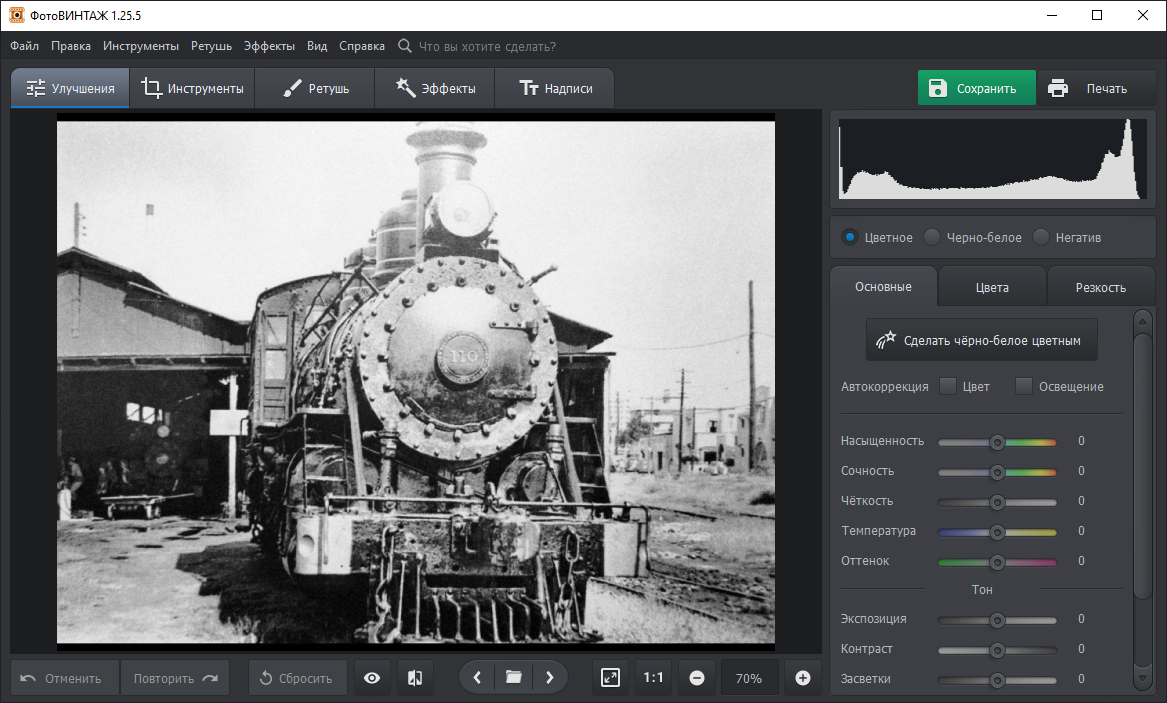Open the Инструменты menu
1167x703 pixels.
coord(140,46)
